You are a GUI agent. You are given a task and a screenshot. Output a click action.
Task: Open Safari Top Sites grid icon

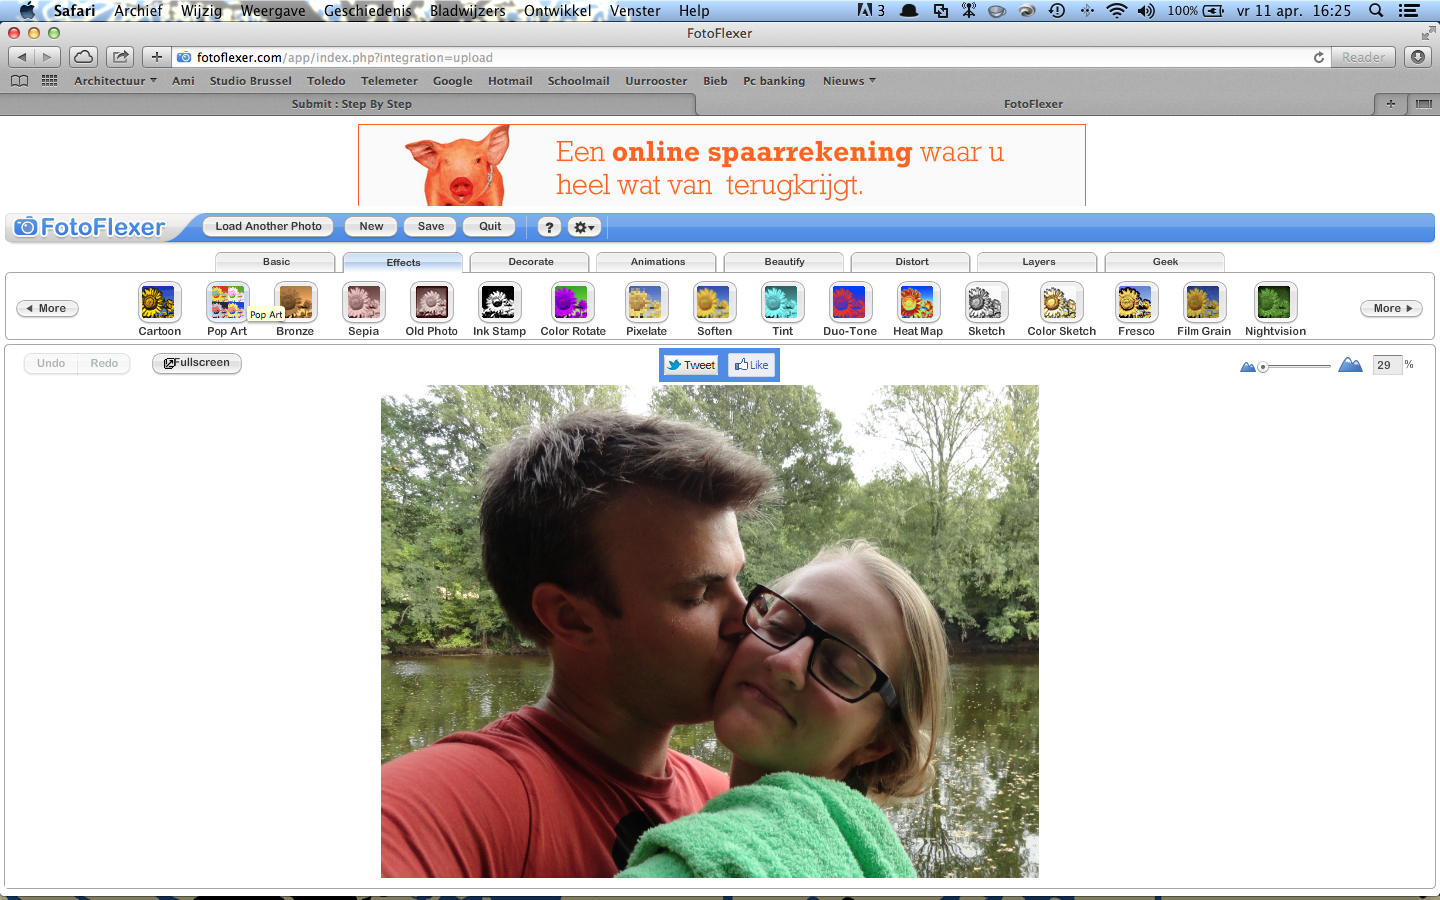coord(49,81)
